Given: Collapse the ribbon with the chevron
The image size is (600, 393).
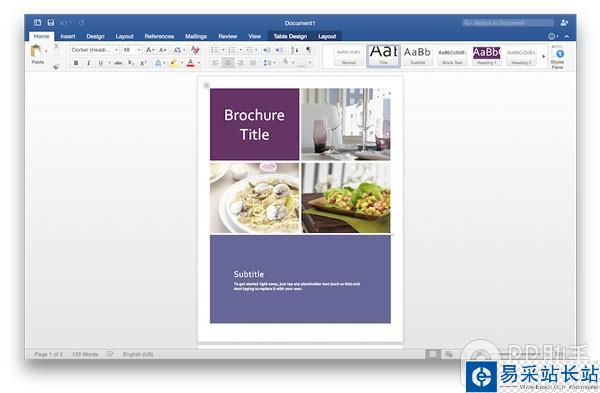Looking at the screenshot, I should pyautogui.click(x=567, y=36).
